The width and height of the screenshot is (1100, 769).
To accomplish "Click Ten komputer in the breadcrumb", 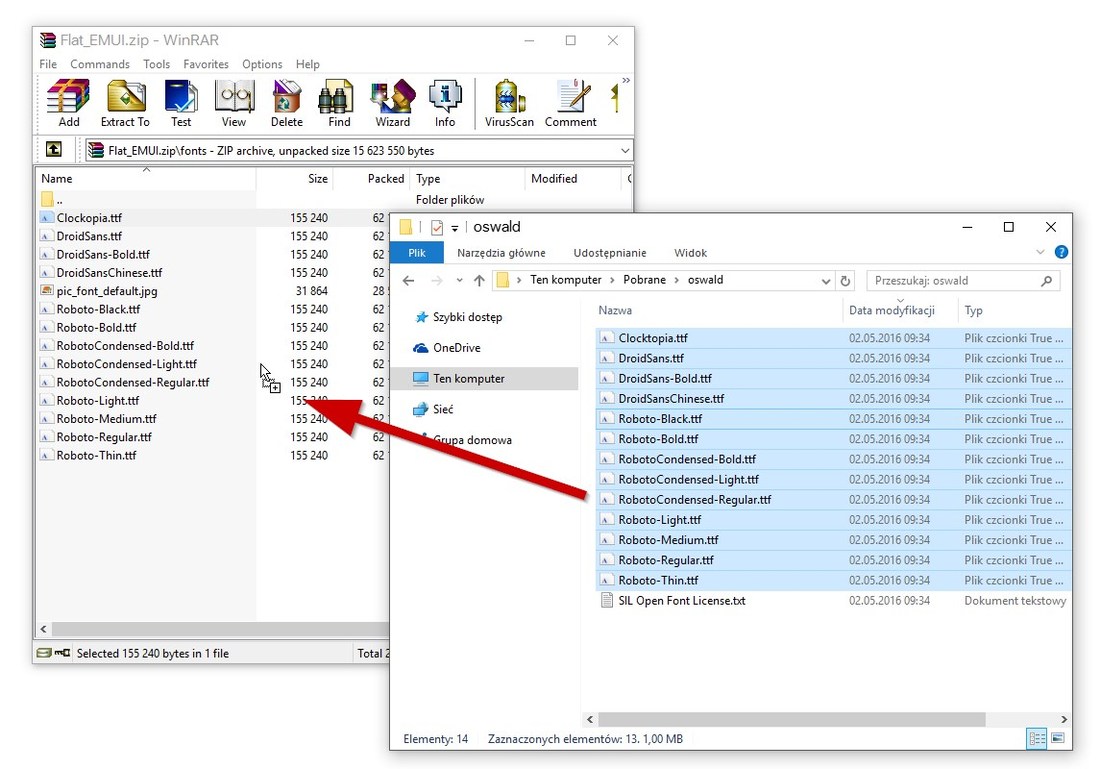I will coord(565,280).
